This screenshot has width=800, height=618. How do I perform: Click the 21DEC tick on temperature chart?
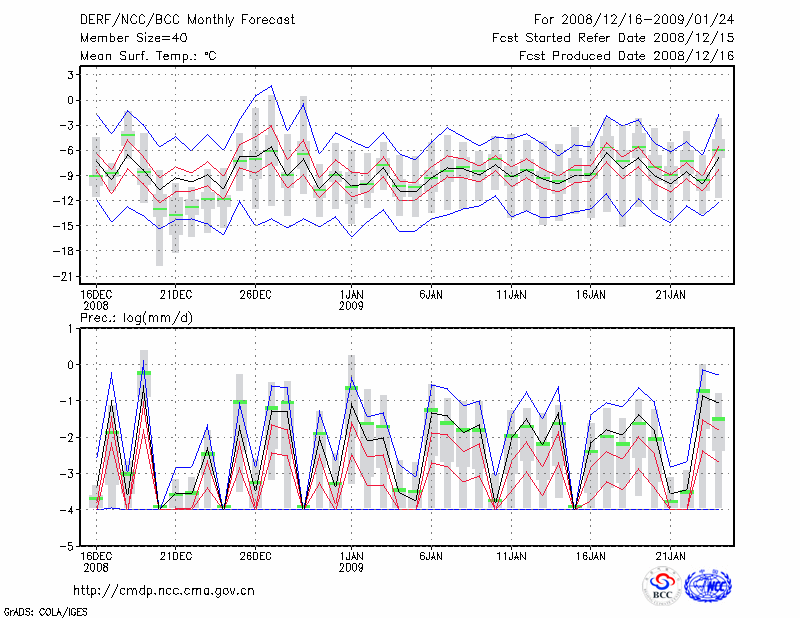tap(175, 294)
